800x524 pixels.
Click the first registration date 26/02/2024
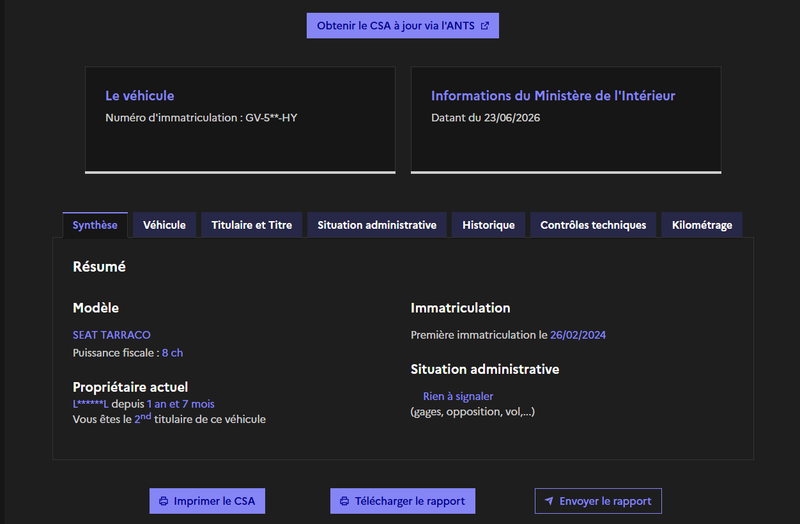pos(578,335)
